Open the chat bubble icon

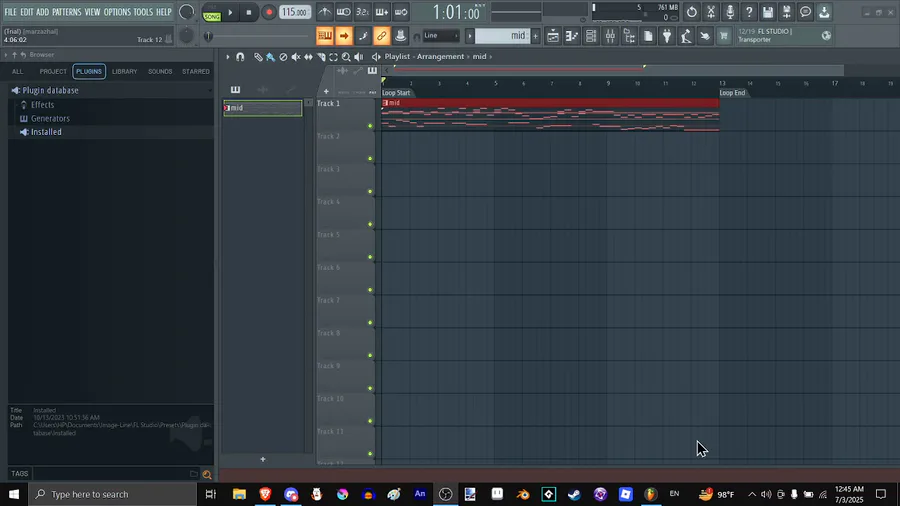click(805, 12)
